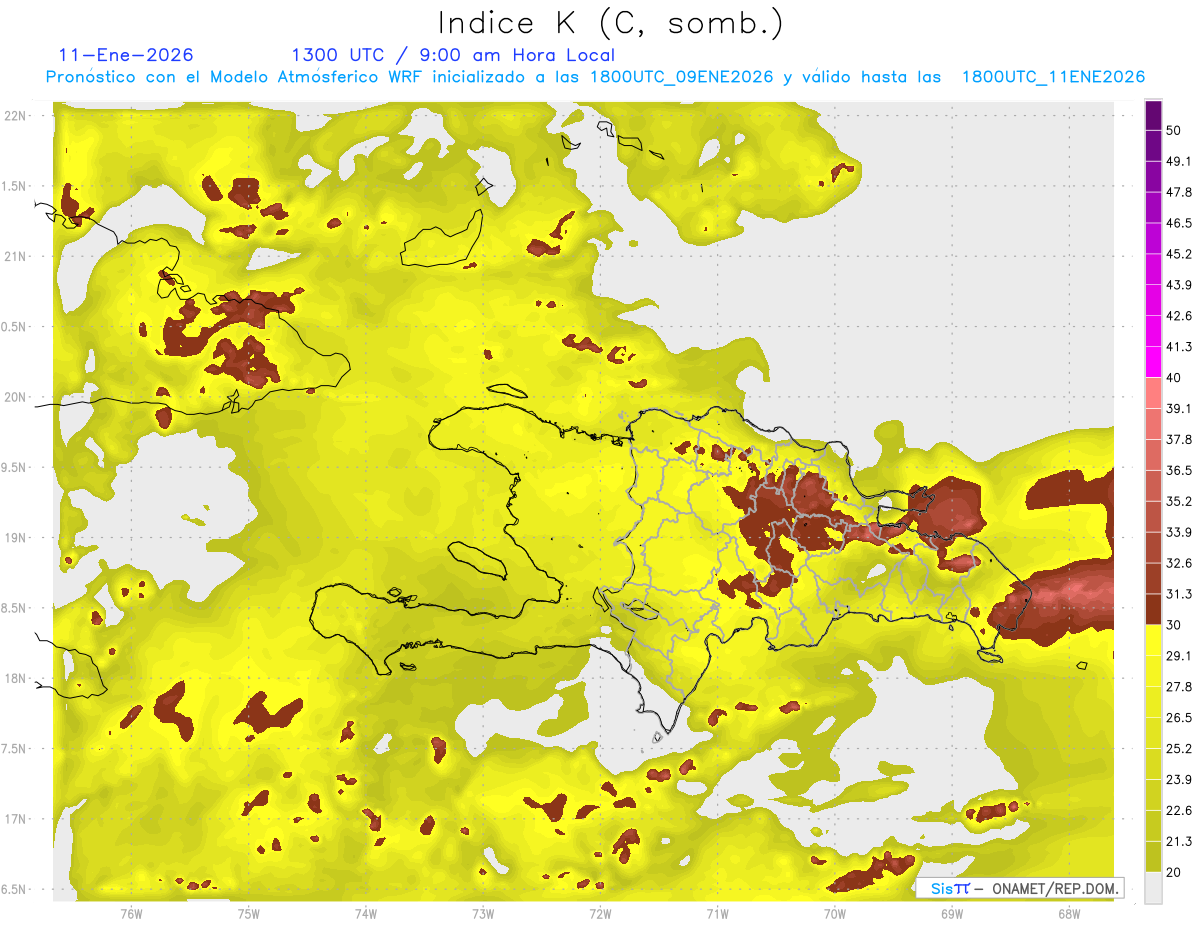Click the '1300 UTC / 9:00 am Hora Local' time label

pos(453,55)
